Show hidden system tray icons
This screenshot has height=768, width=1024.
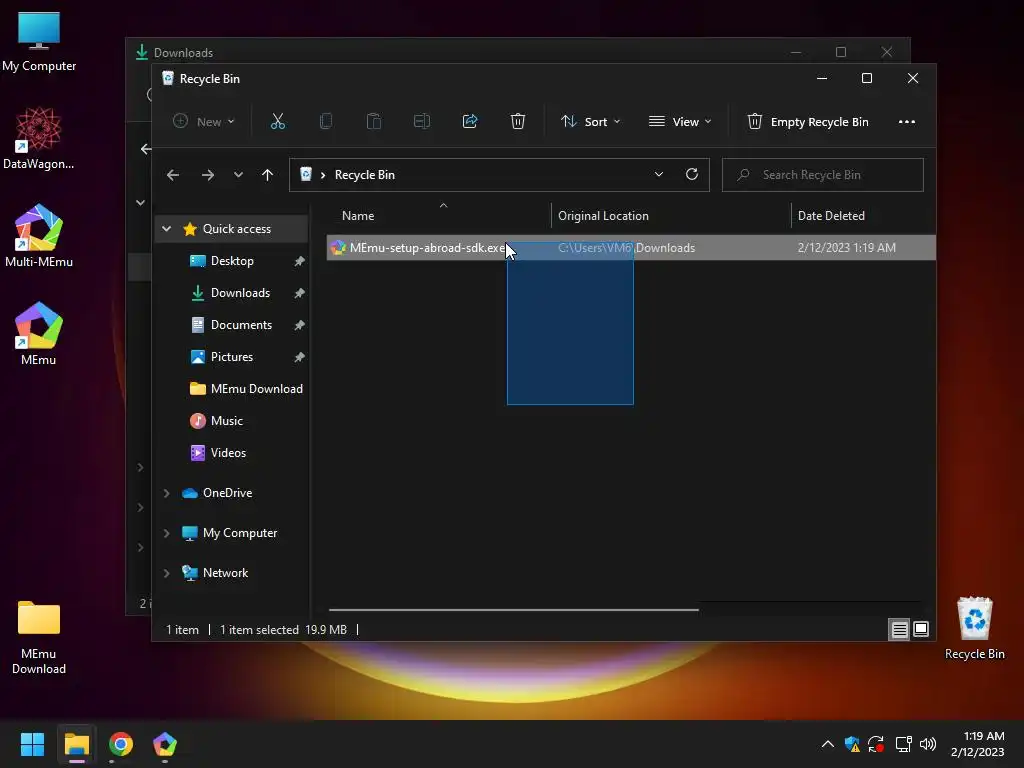pos(827,744)
